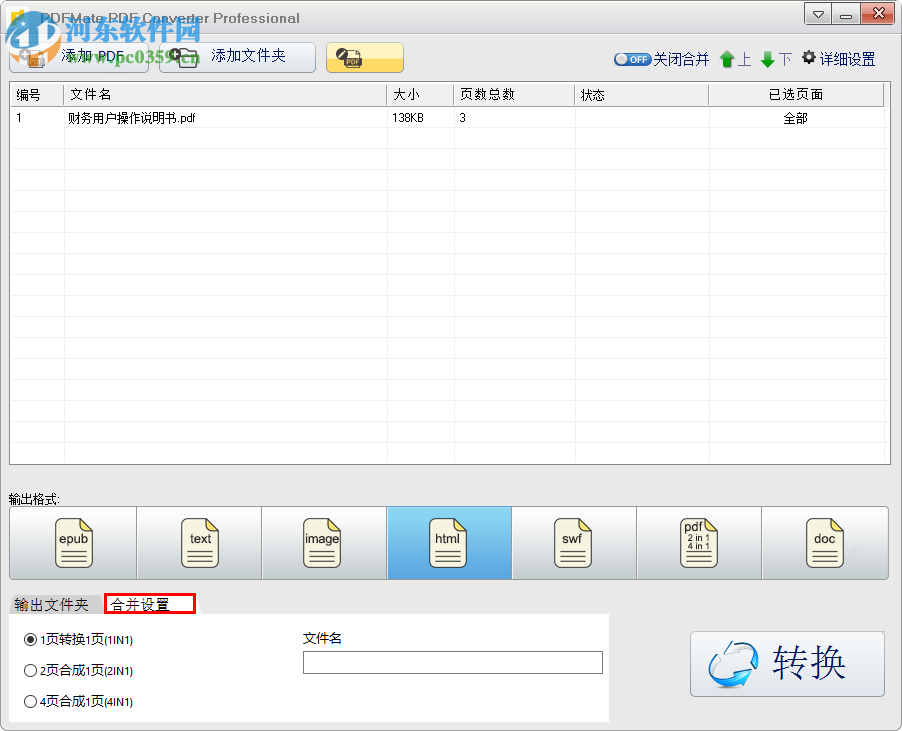Choose the image output format icon
This screenshot has height=731, width=902.
click(x=323, y=543)
